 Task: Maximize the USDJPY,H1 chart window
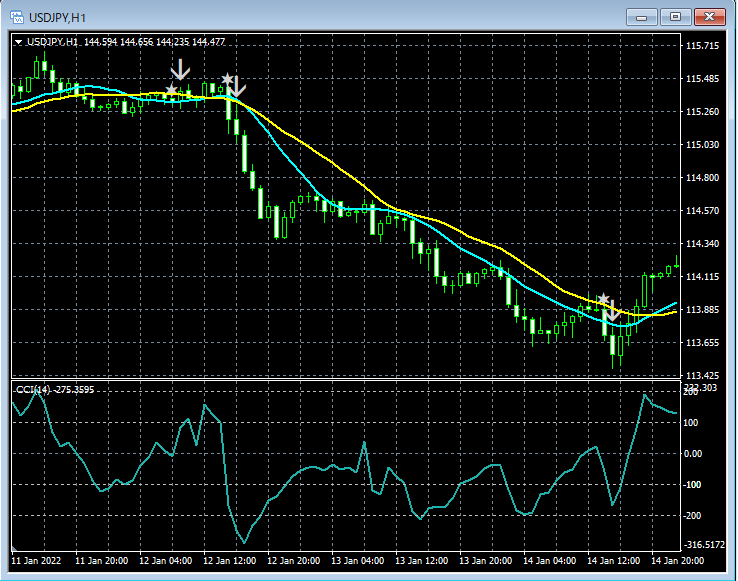[x=675, y=17]
